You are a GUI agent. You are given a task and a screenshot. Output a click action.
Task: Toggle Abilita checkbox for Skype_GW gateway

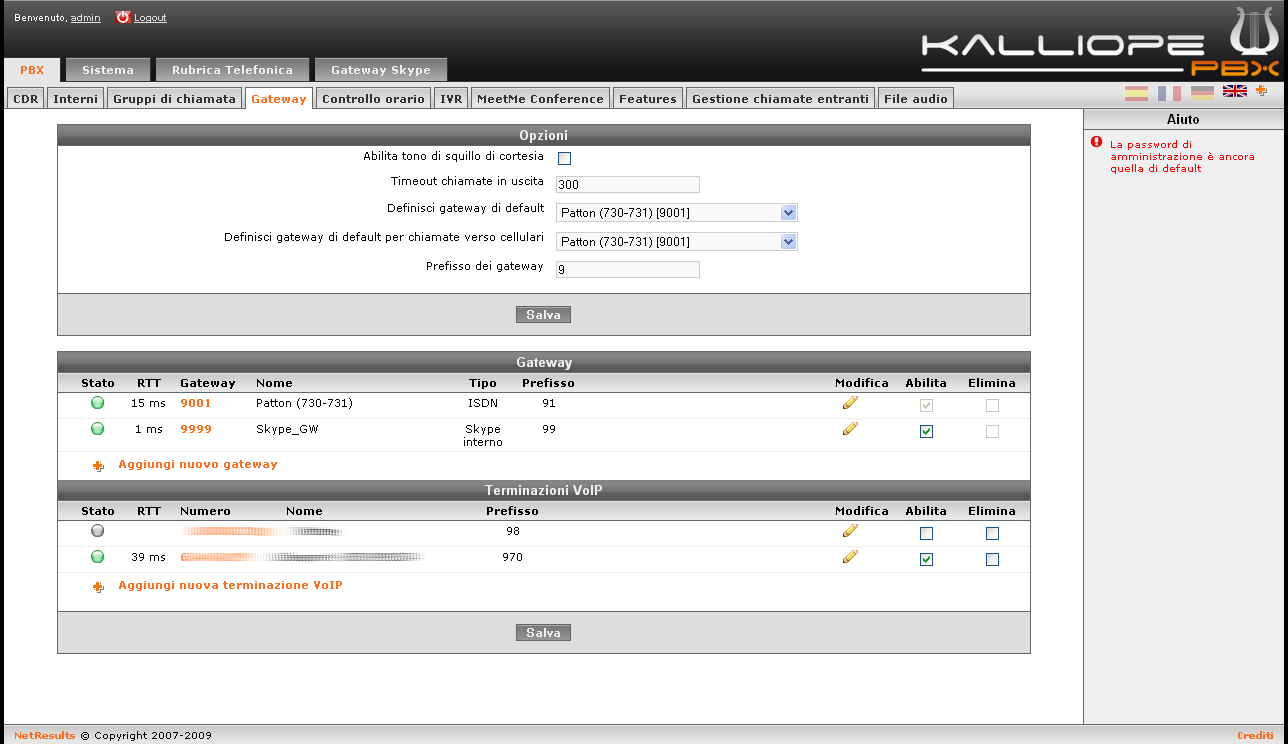point(926,431)
